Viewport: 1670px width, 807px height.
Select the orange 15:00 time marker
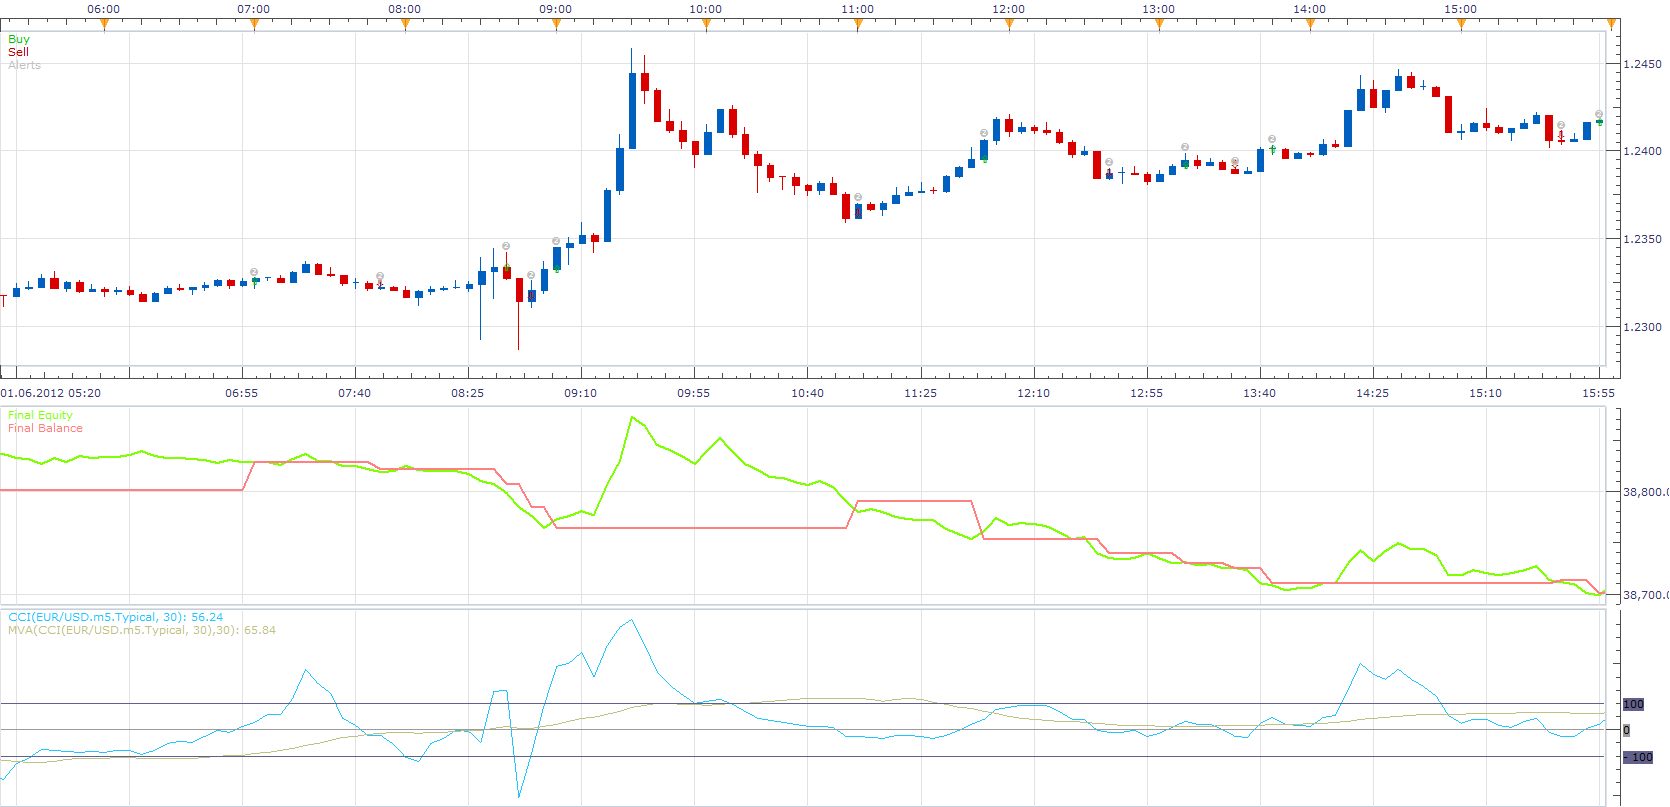click(x=1461, y=25)
